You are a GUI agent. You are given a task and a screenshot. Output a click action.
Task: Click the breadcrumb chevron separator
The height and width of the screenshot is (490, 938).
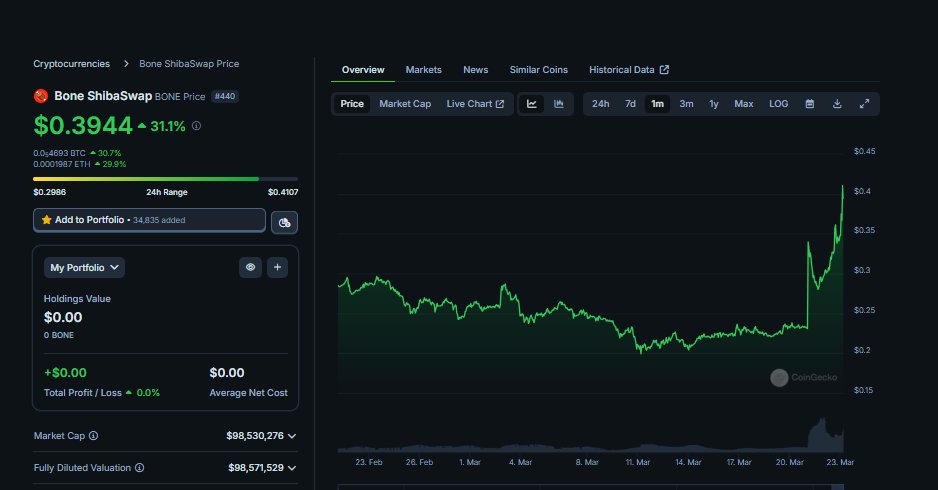click(x=126, y=63)
